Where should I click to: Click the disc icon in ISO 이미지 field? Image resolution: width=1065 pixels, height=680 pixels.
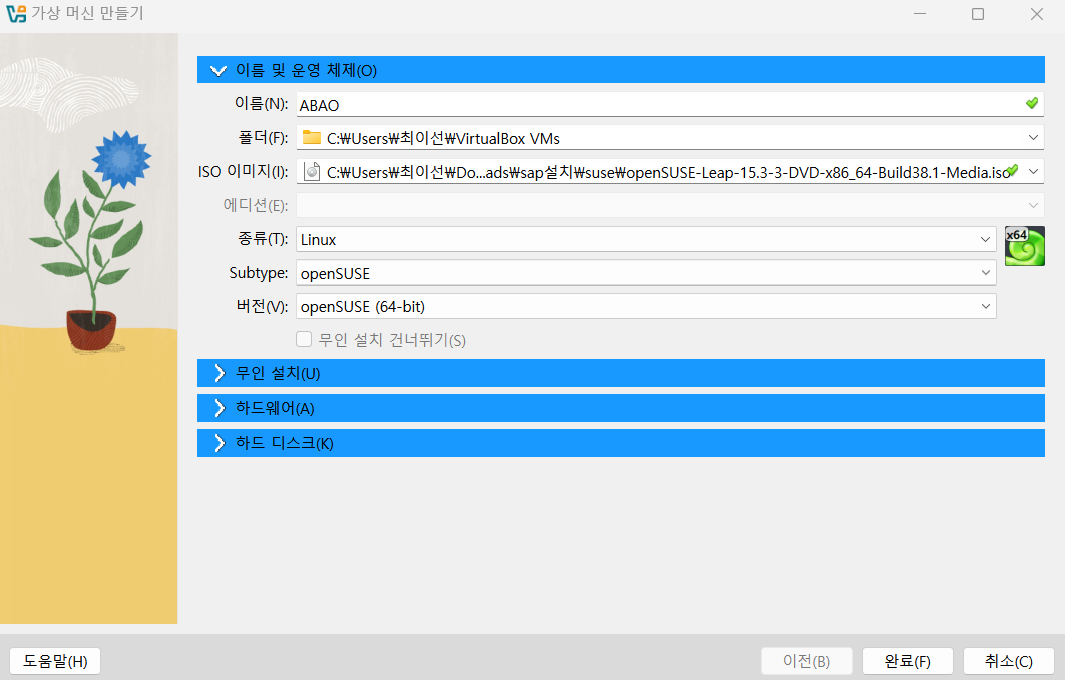(312, 172)
